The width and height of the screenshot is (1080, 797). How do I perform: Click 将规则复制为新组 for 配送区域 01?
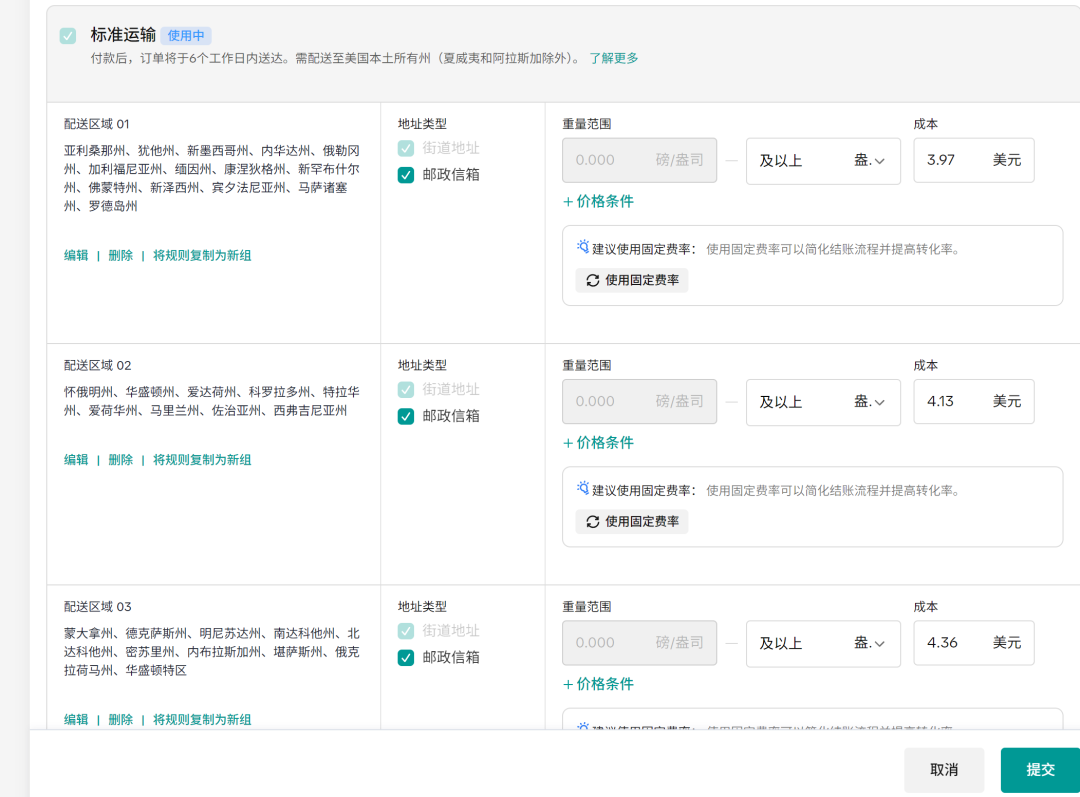[x=202, y=256]
